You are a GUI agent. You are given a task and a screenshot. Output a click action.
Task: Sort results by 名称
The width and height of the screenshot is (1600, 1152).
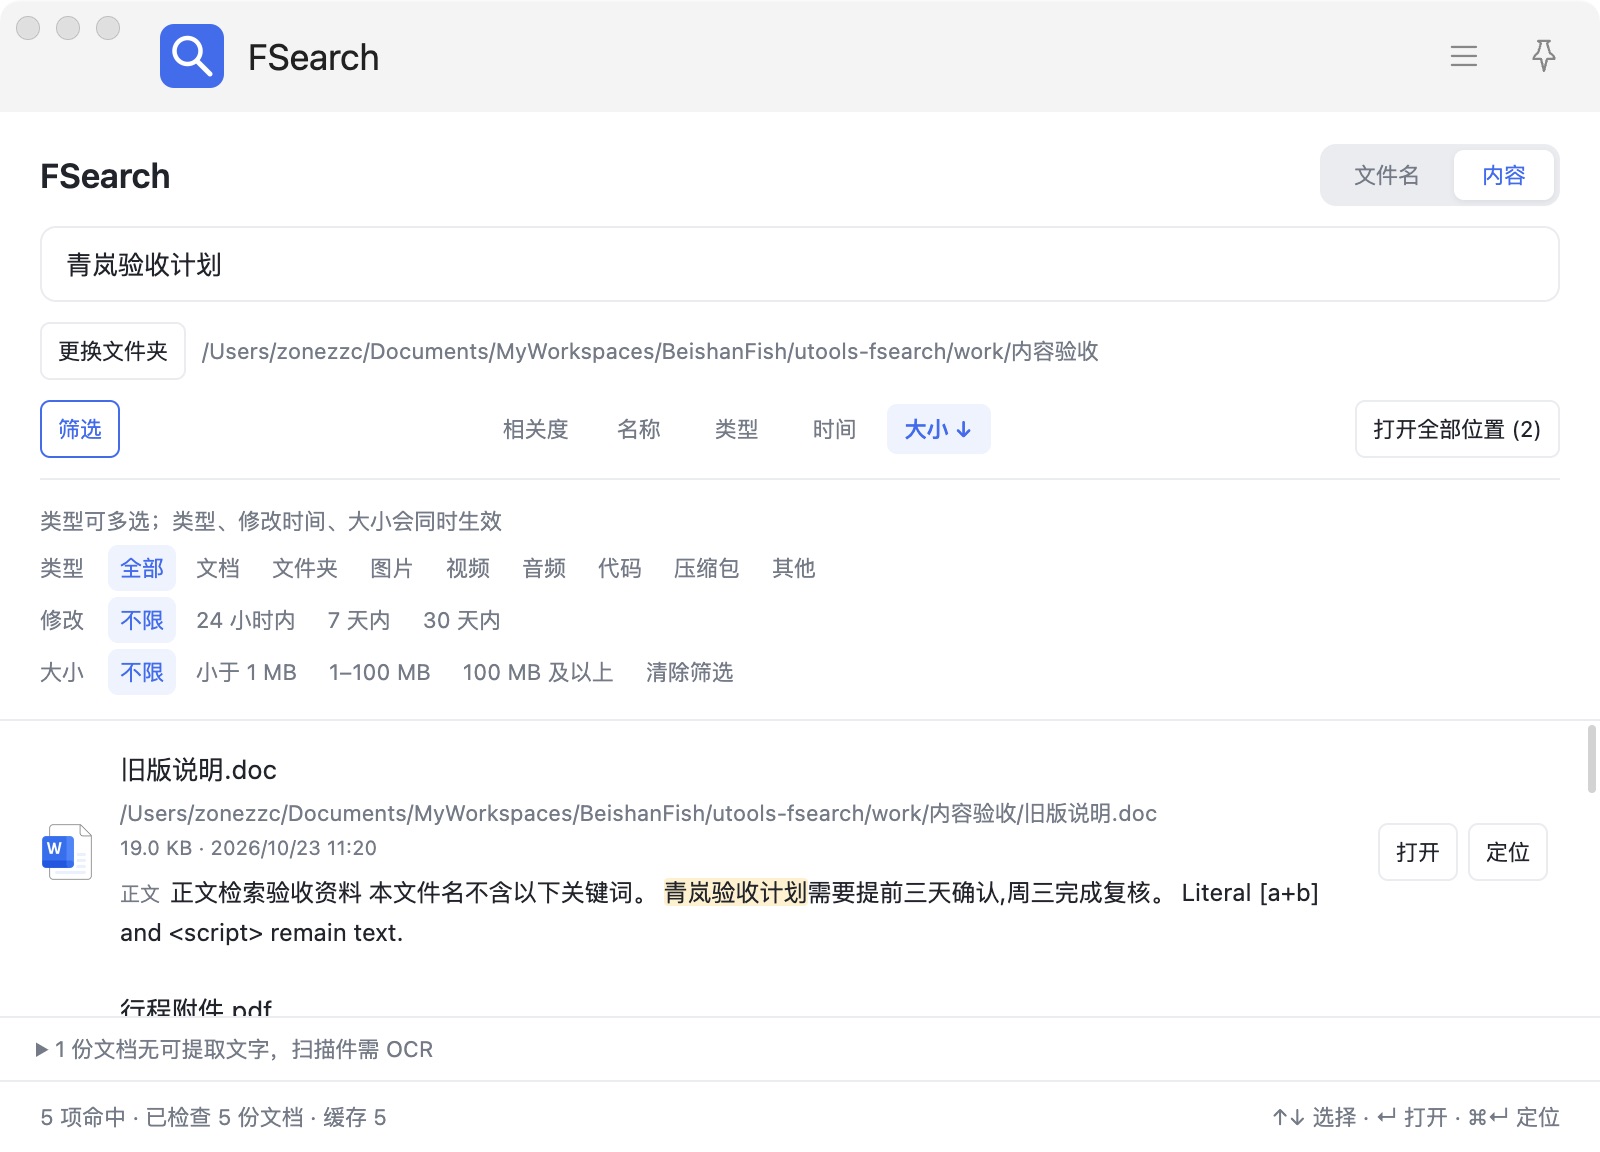point(639,429)
